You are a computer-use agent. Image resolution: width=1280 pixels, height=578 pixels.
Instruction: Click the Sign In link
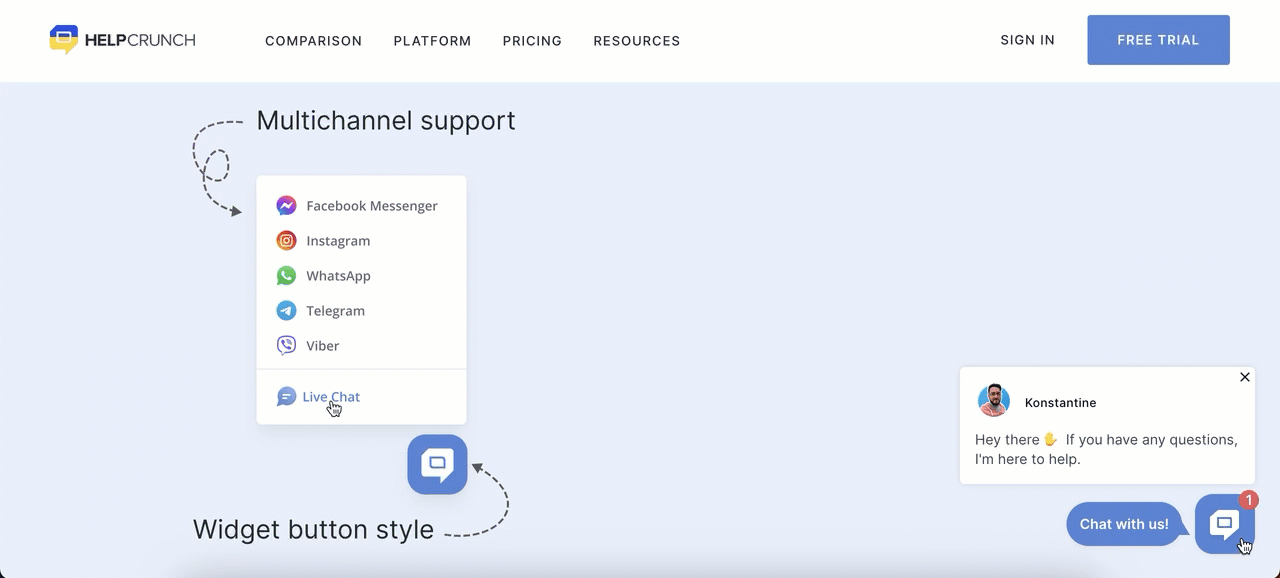pyautogui.click(x=1027, y=40)
